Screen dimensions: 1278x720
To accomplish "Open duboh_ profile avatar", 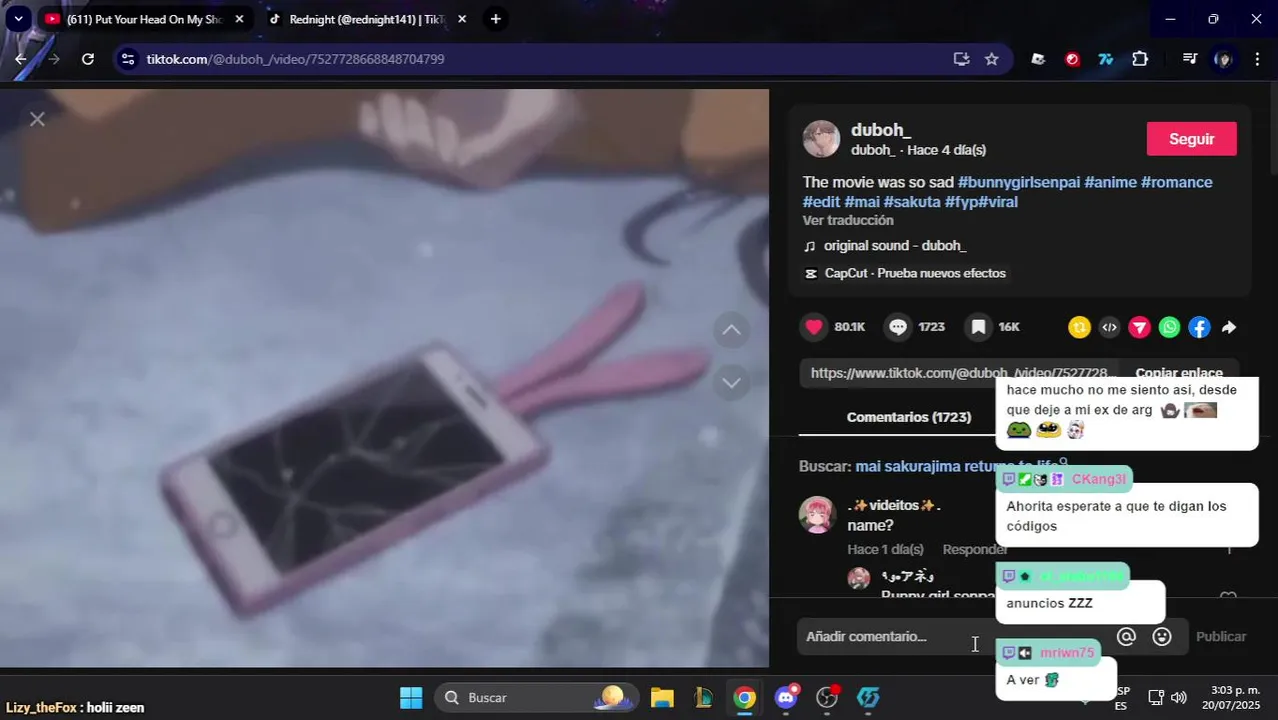I will pyautogui.click(x=821, y=139).
